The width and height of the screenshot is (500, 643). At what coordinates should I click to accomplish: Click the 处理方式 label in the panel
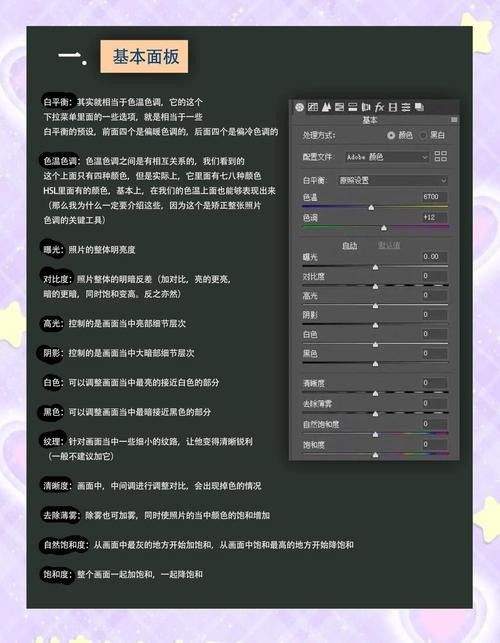[x=319, y=135]
